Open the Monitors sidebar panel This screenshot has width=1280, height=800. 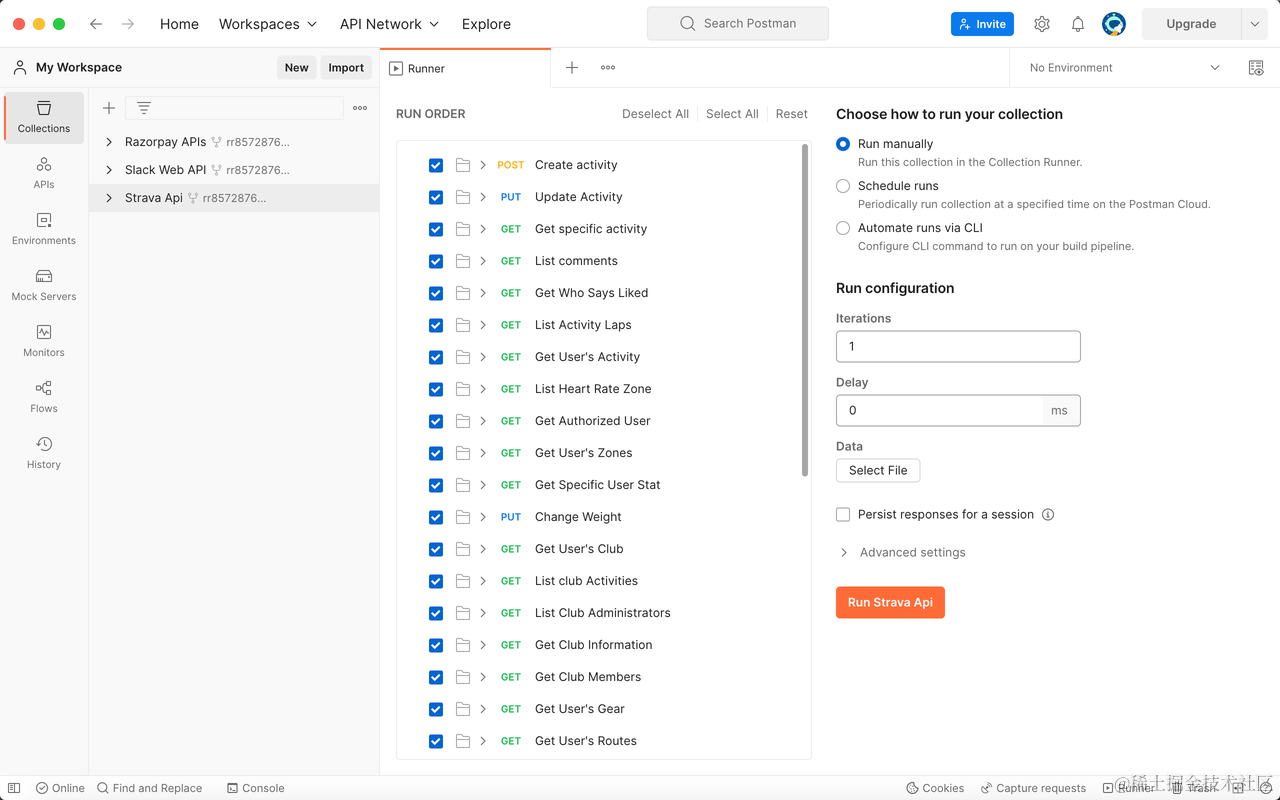[44, 341]
